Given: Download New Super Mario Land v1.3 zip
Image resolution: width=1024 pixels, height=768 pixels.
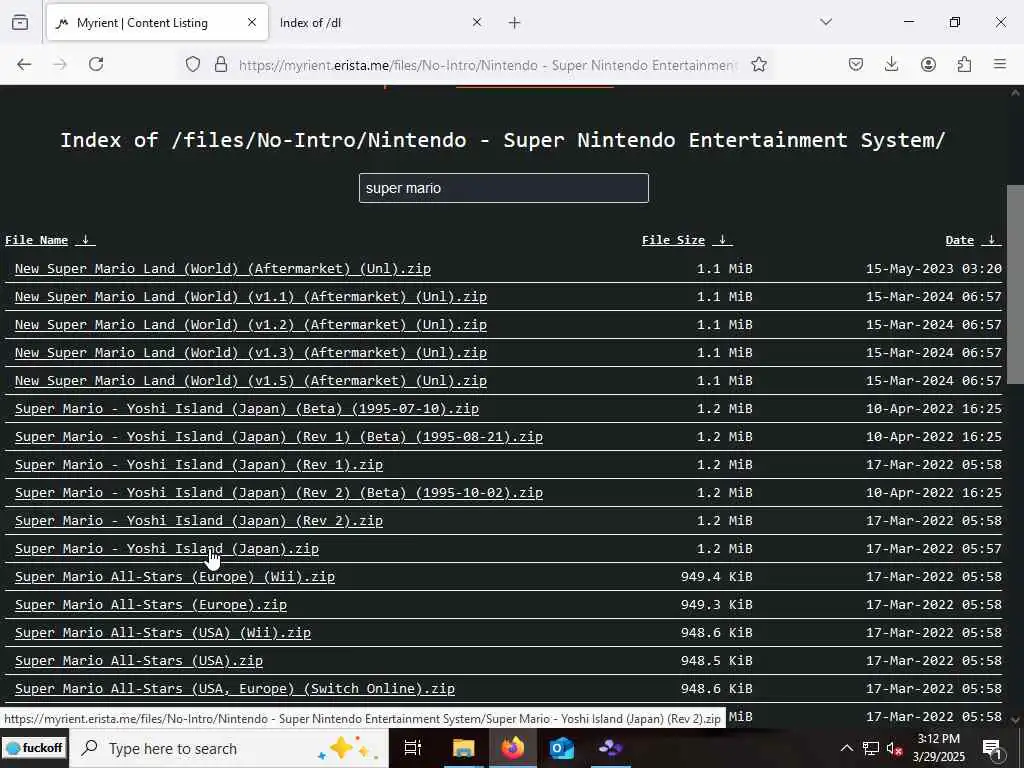Looking at the screenshot, I should 251,353.
